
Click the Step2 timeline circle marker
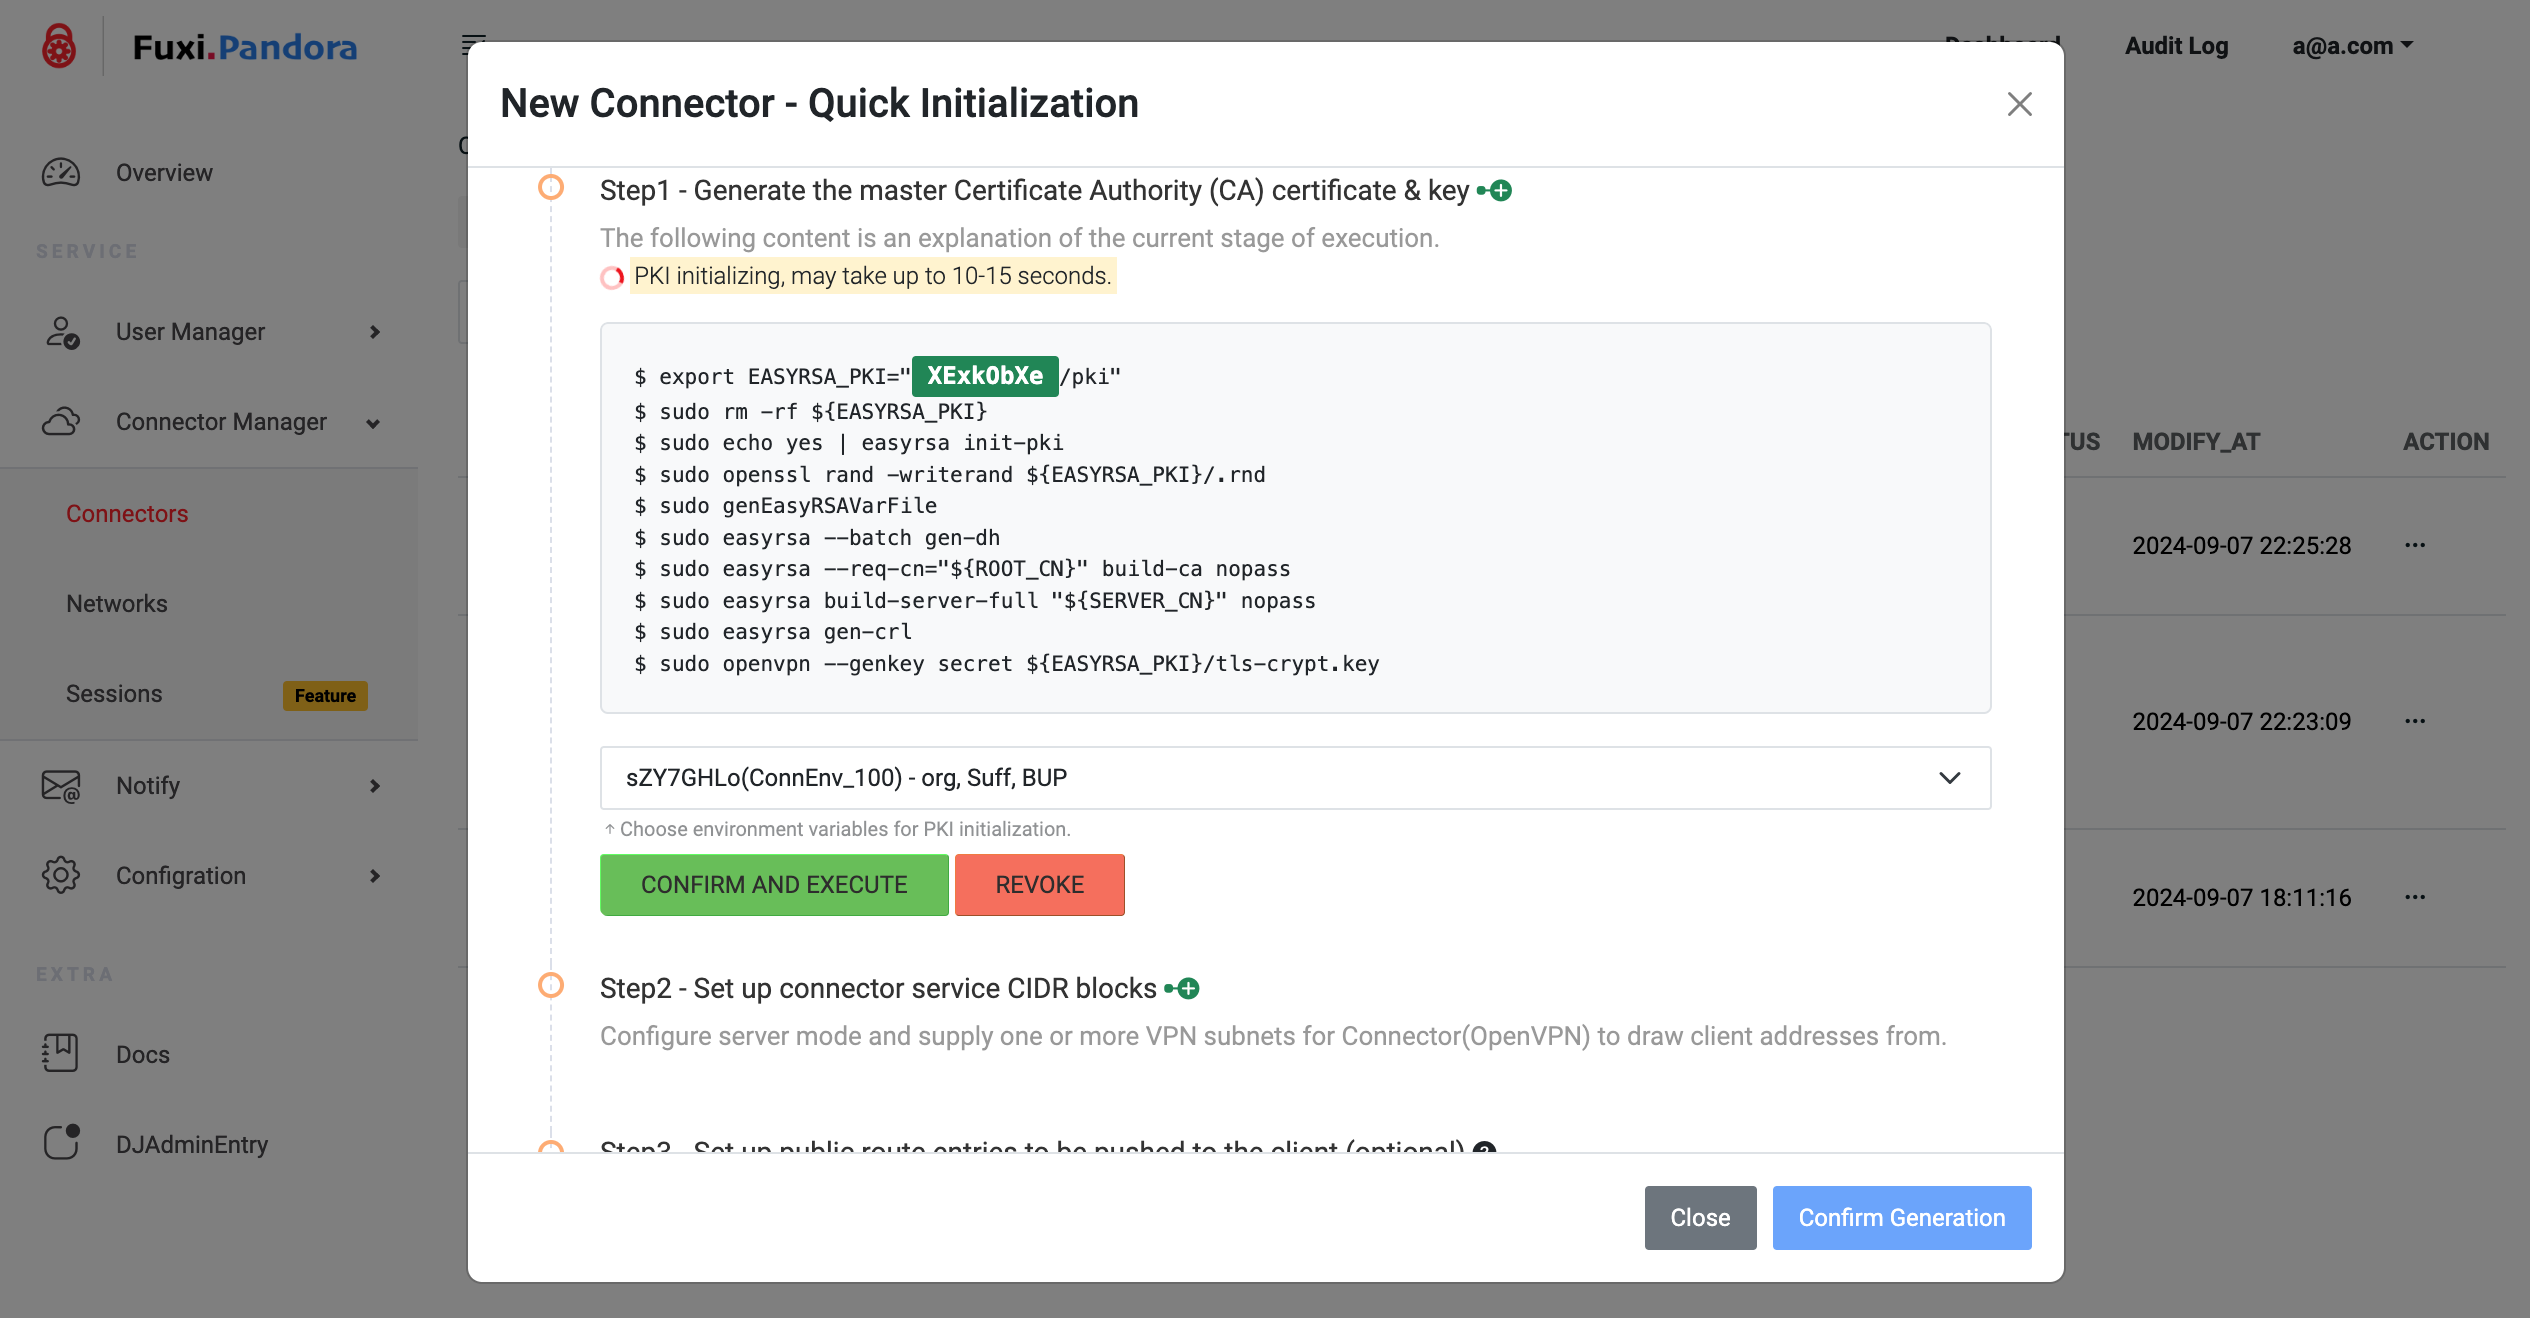click(551, 985)
